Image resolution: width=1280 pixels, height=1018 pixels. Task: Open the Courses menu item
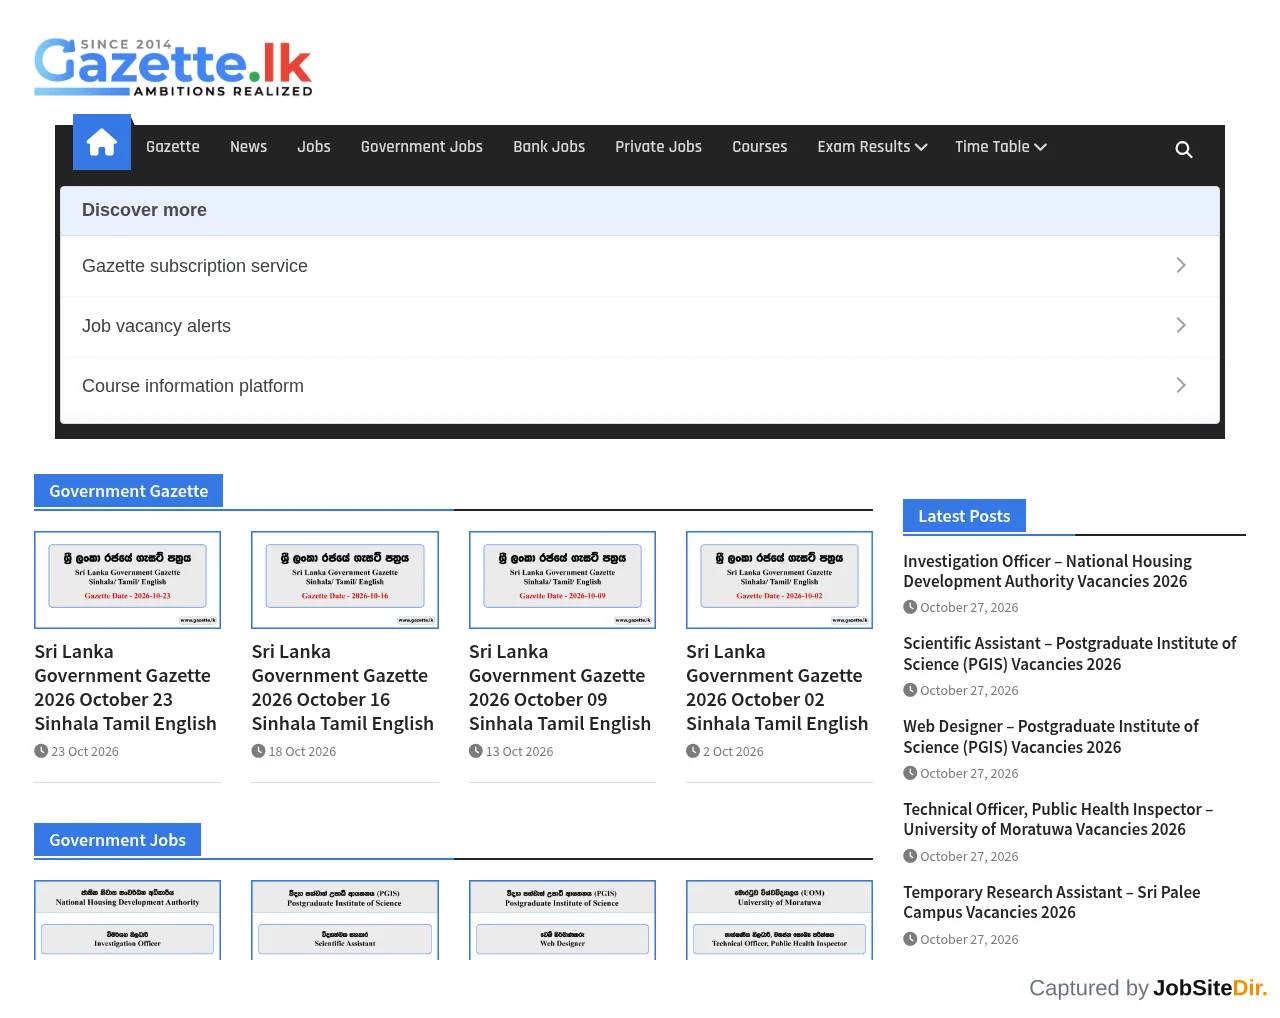click(x=760, y=147)
